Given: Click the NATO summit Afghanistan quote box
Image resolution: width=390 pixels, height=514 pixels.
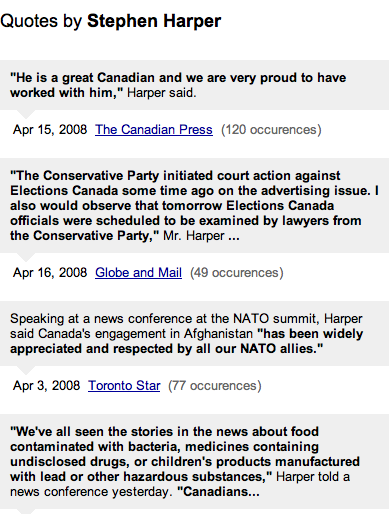Looking at the screenshot, I should click(x=194, y=334).
